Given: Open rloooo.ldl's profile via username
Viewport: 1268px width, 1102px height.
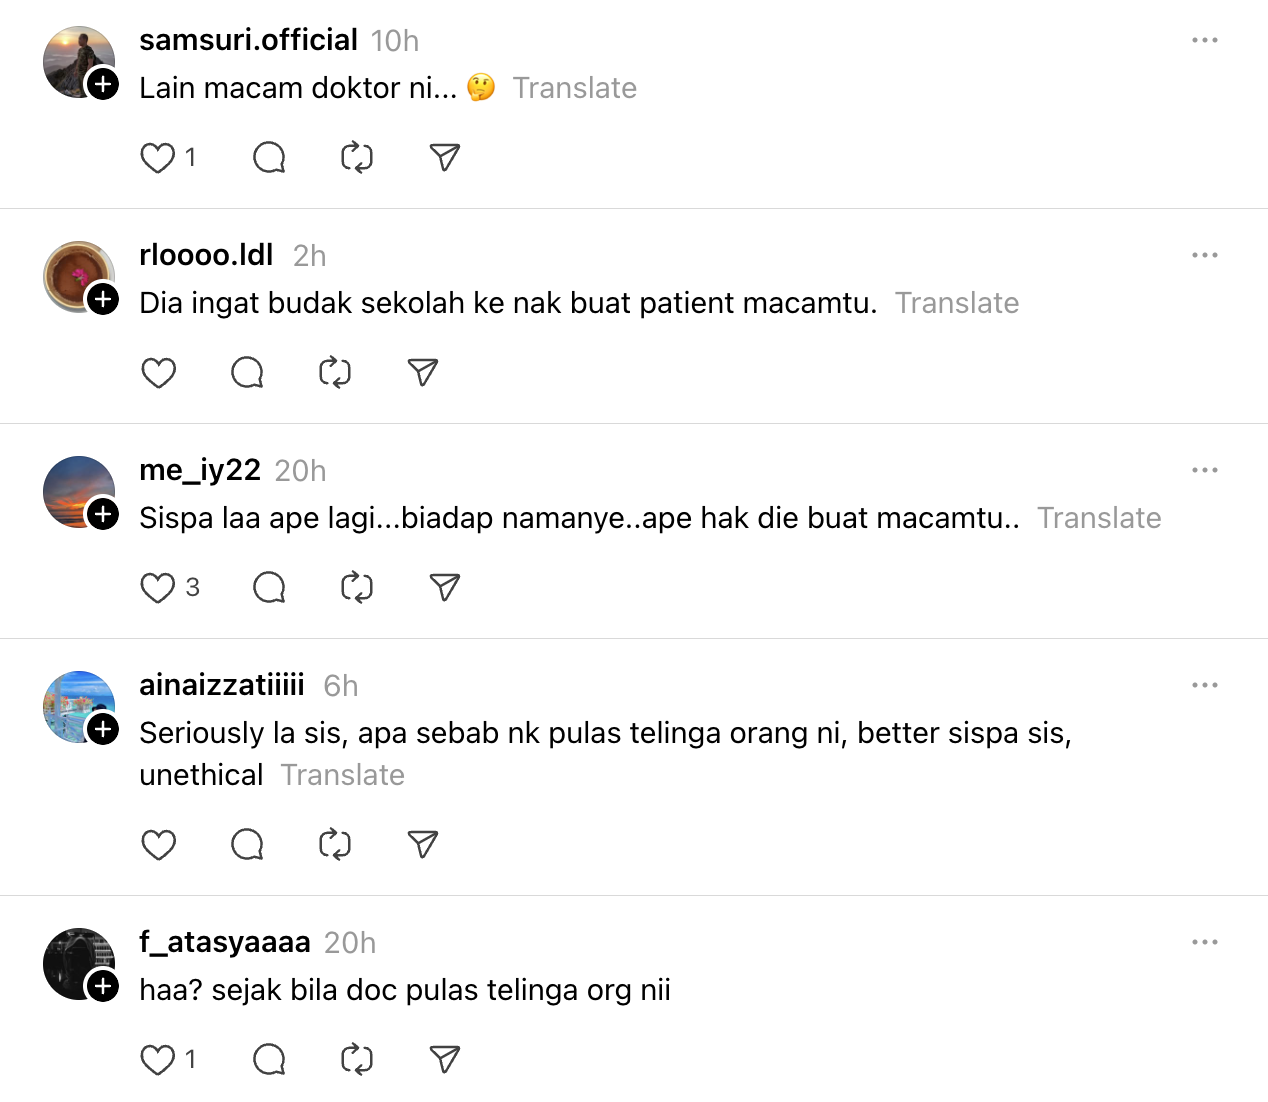Looking at the screenshot, I should pos(206,255).
